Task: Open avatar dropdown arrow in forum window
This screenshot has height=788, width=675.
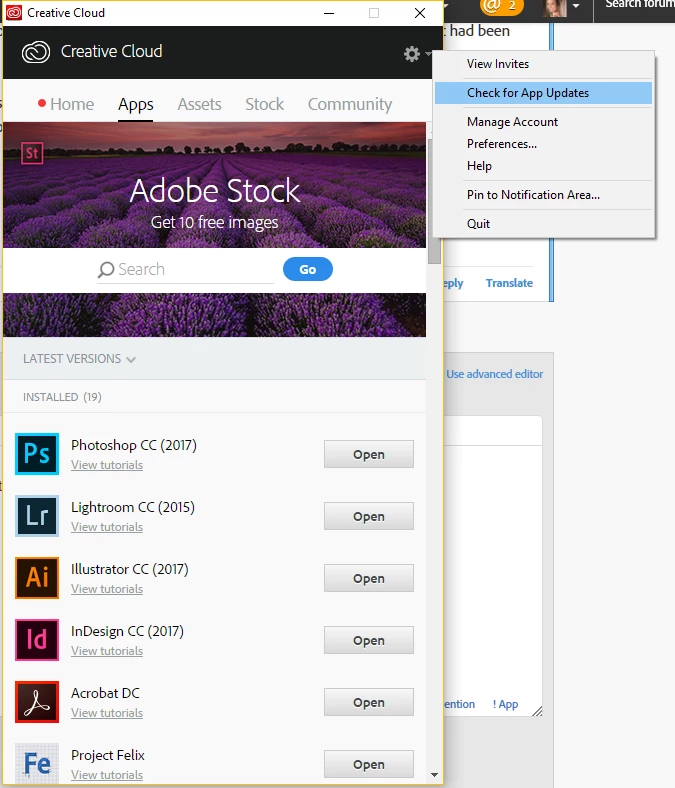Action: point(576,7)
